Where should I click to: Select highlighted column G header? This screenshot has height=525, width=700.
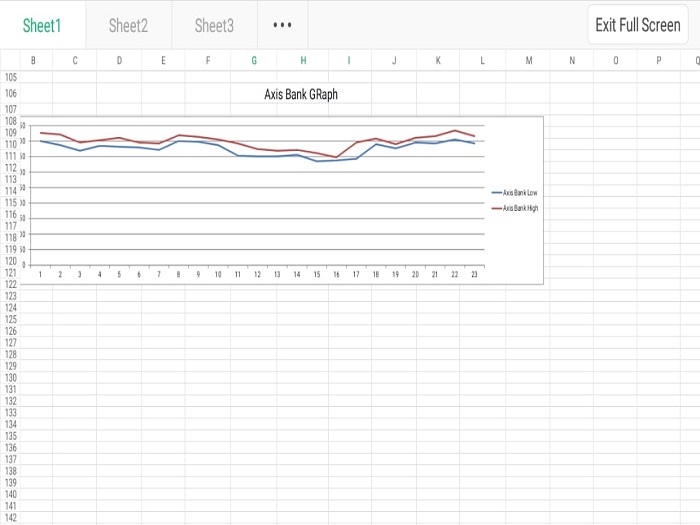click(254, 60)
